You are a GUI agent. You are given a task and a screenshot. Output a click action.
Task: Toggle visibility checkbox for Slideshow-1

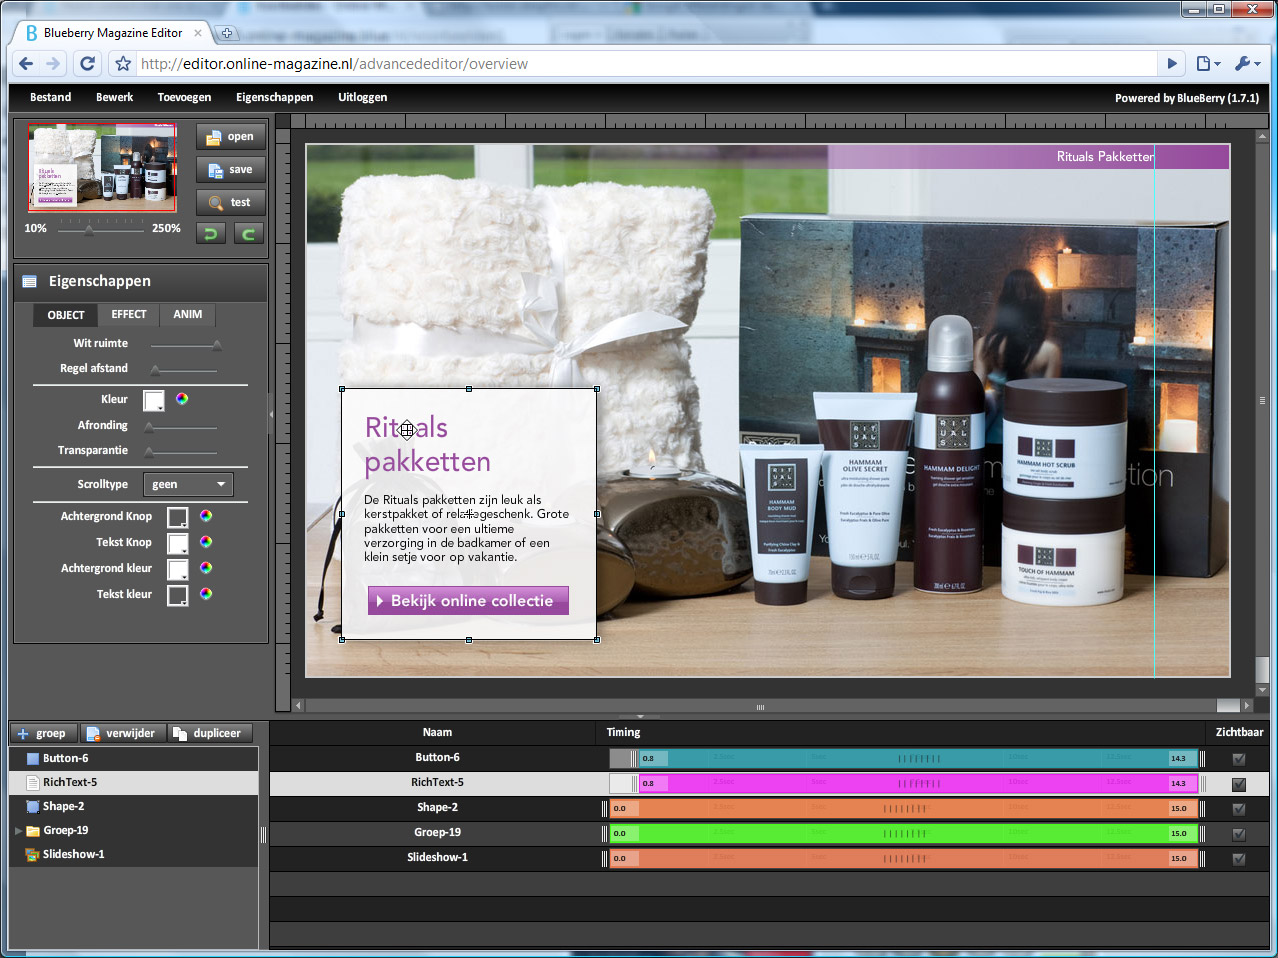pos(1239,859)
